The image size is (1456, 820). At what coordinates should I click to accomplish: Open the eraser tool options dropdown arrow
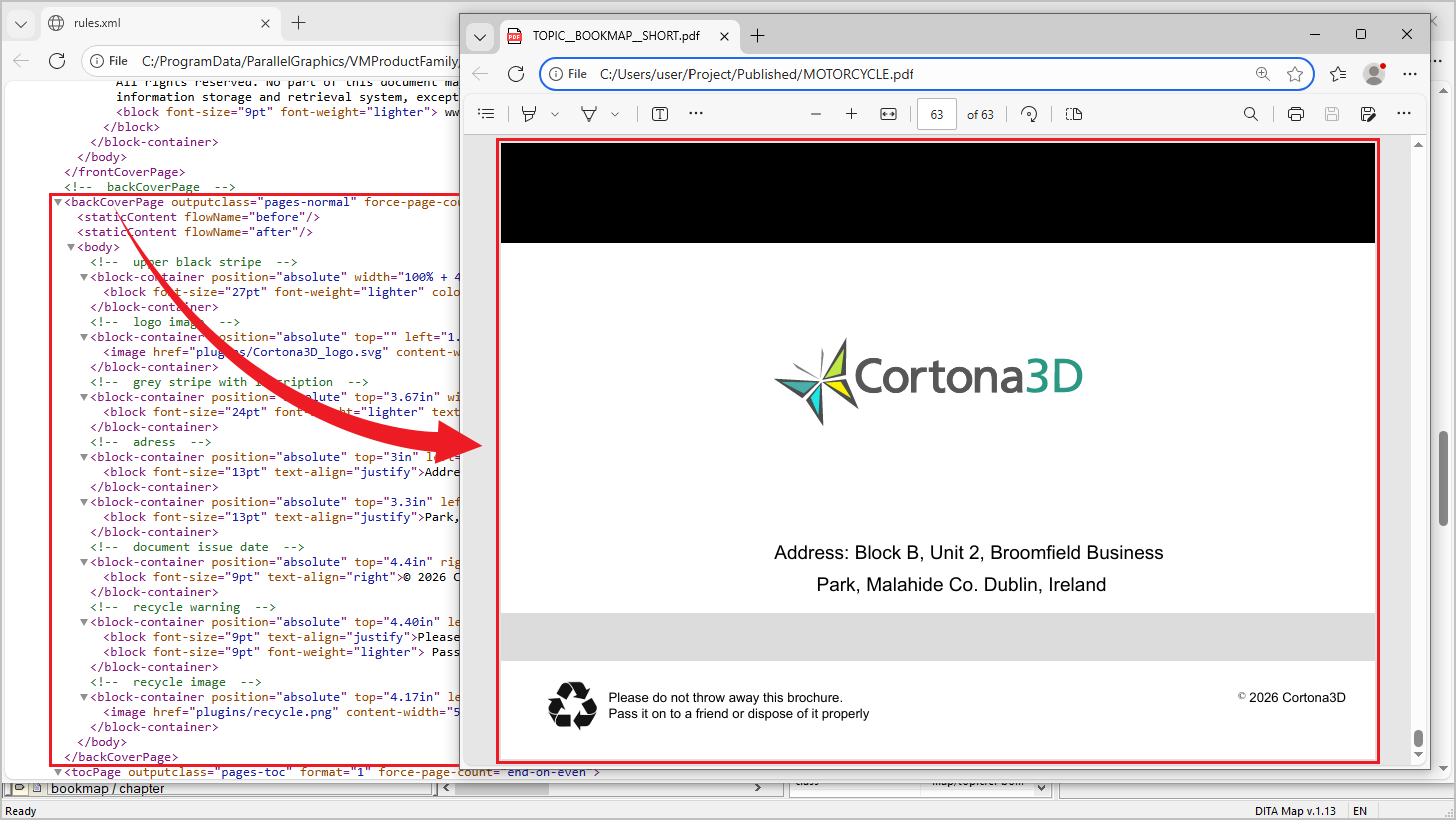[x=615, y=114]
